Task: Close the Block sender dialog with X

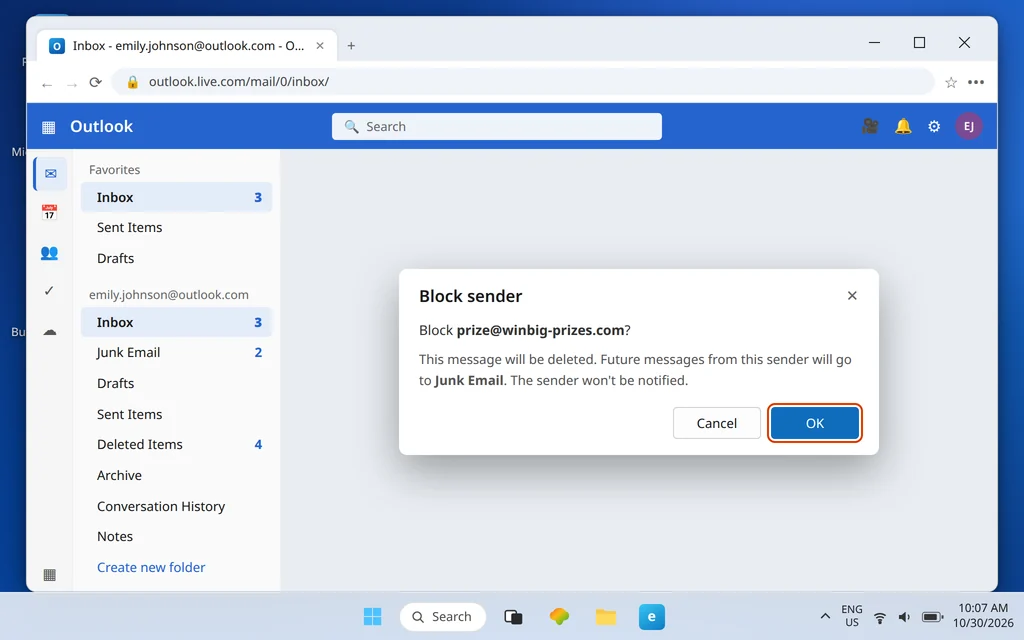Action: tap(852, 296)
